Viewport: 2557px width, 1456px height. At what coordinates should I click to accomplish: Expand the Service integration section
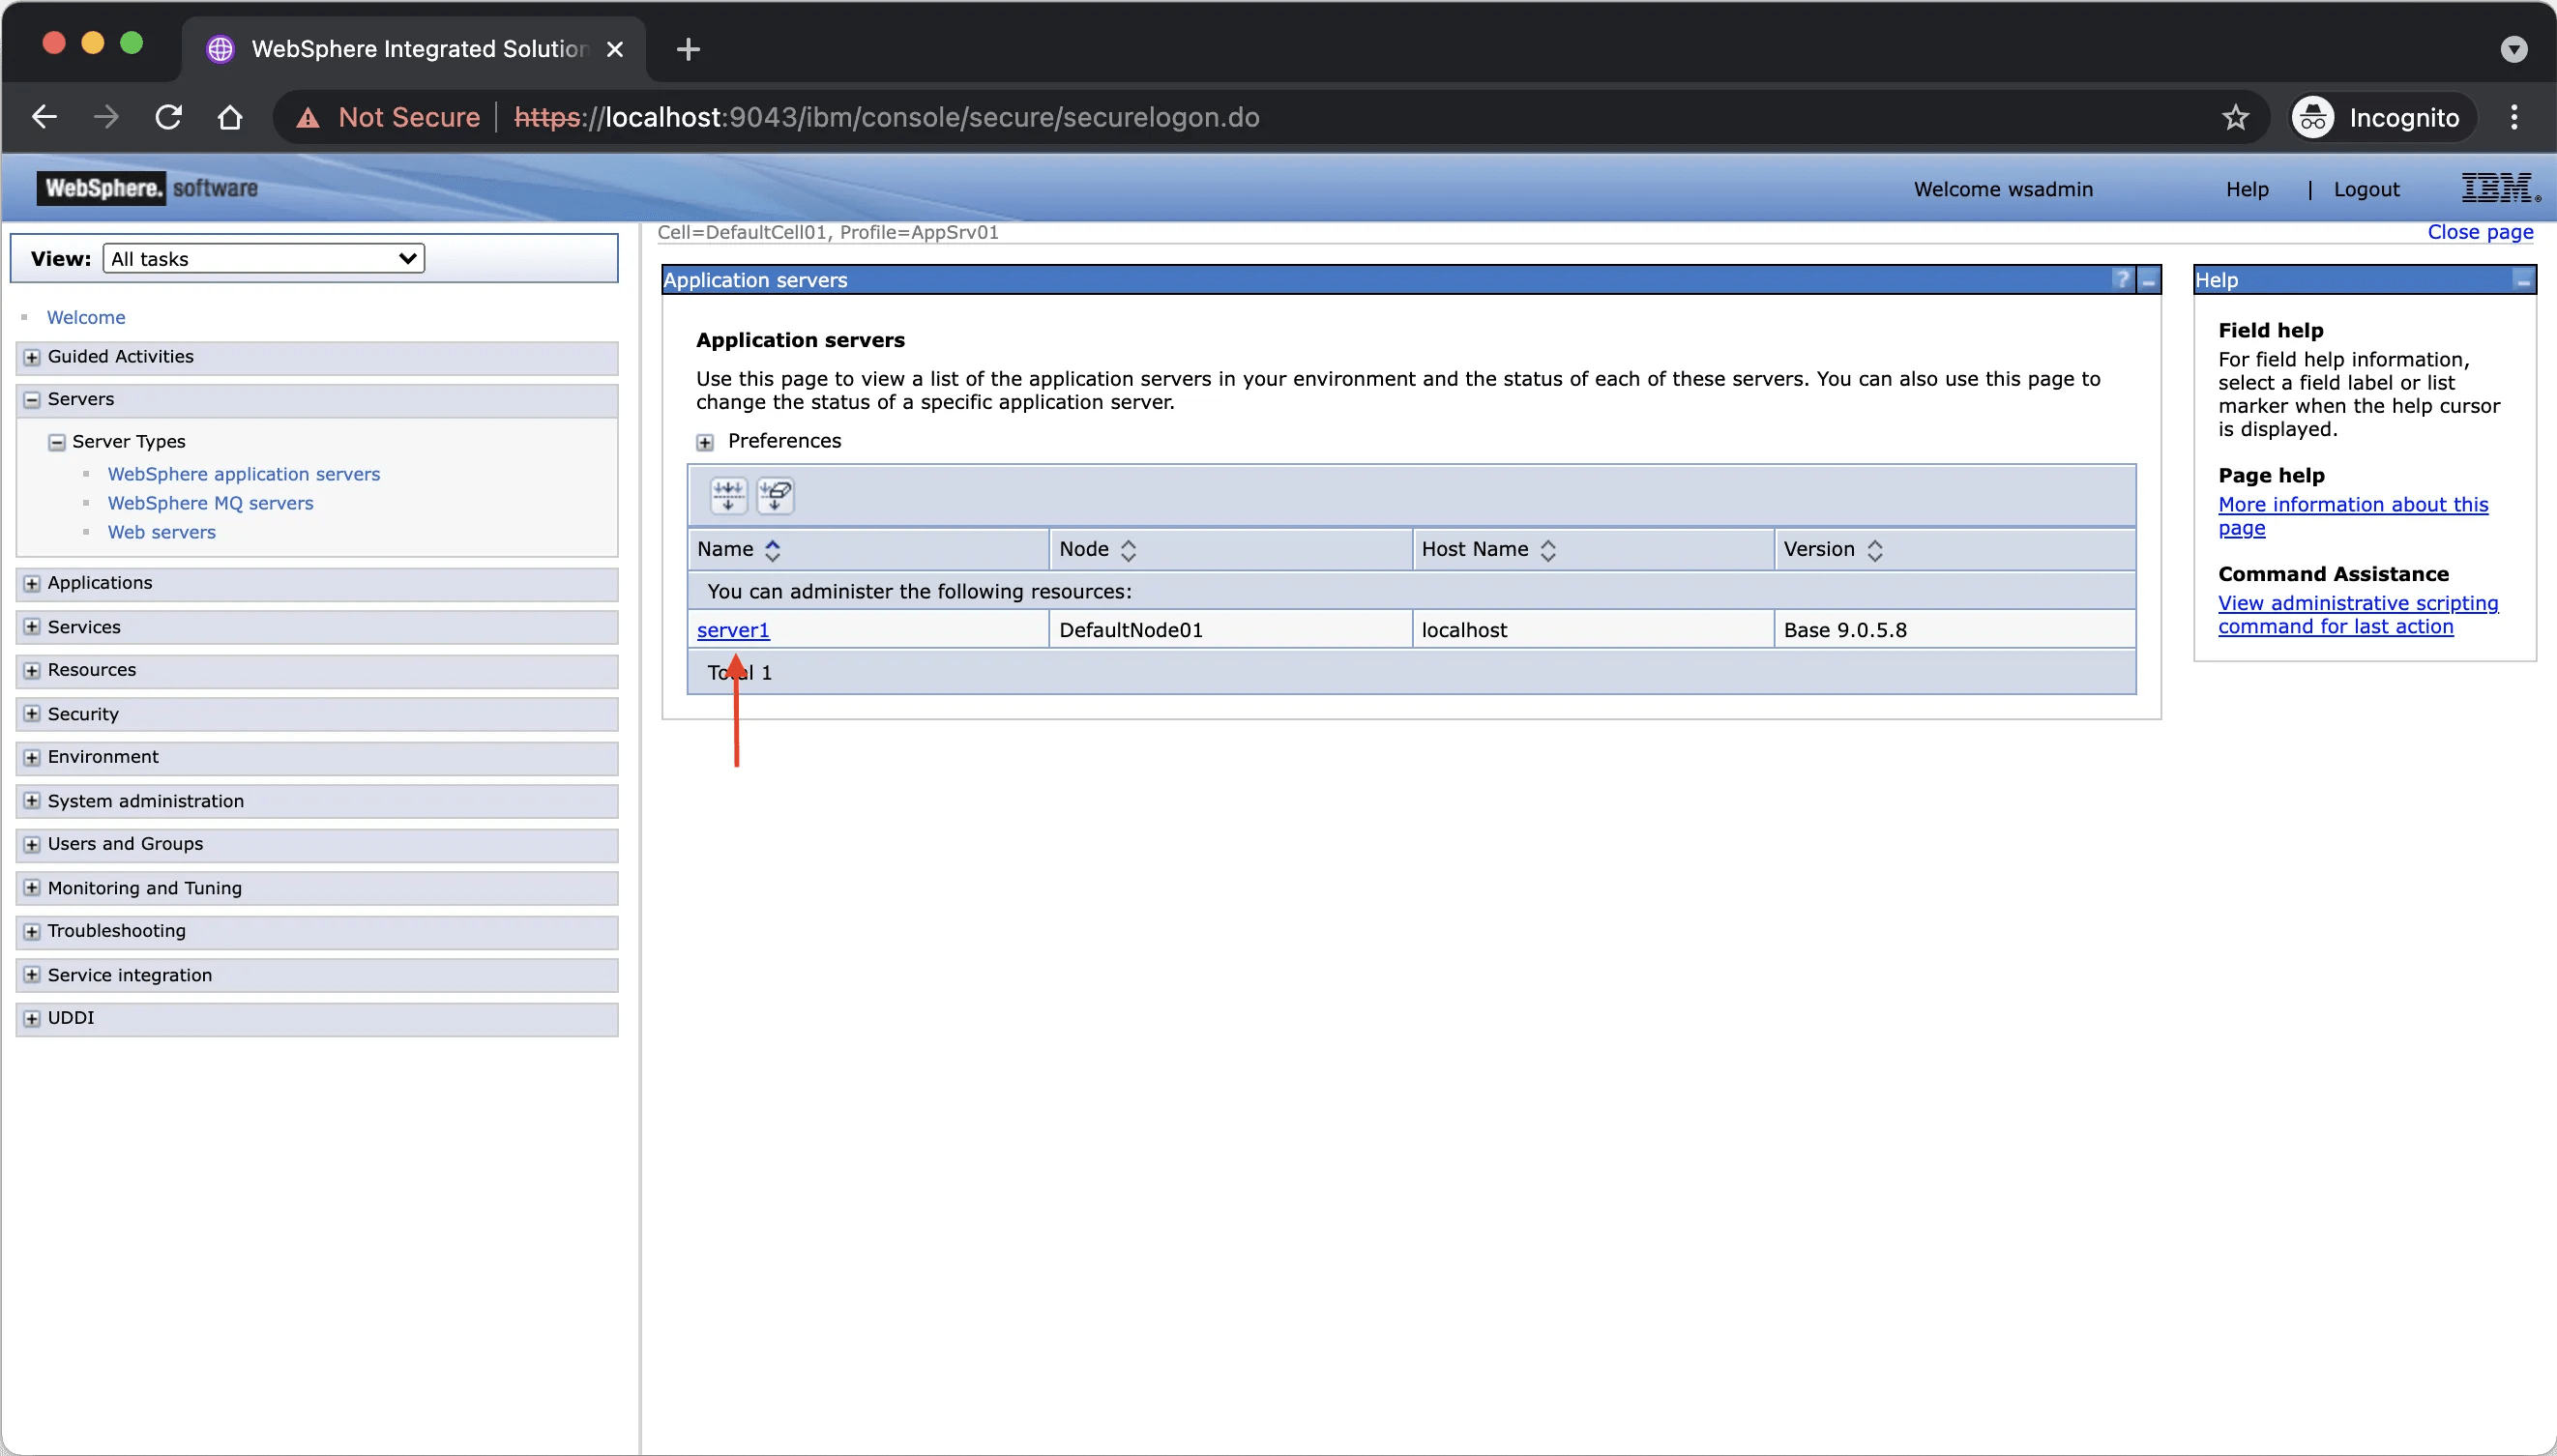pos(32,975)
